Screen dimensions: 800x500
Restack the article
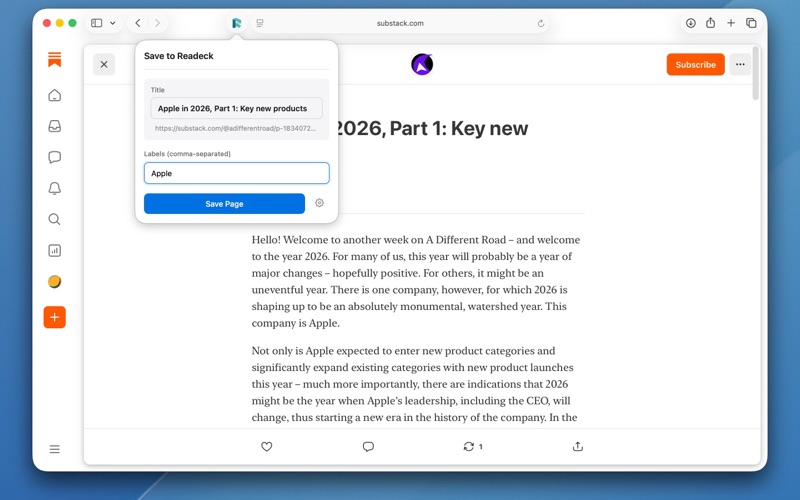(473, 446)
